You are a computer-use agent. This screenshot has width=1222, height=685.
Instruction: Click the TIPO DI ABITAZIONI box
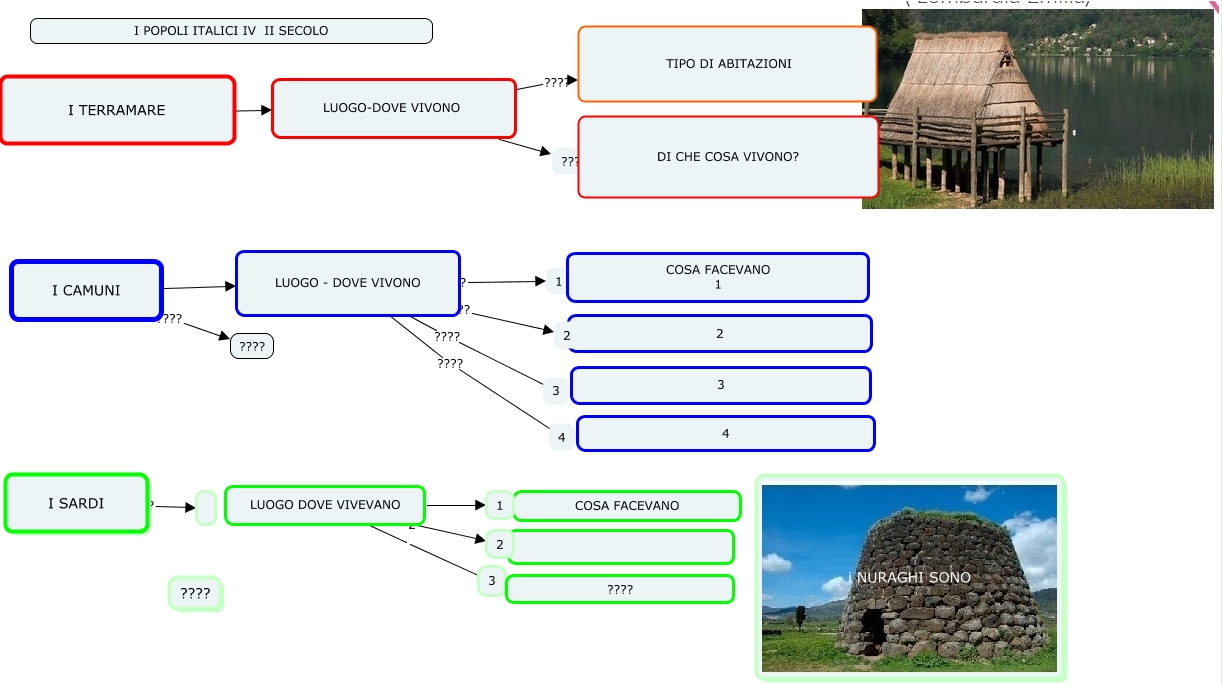pos(727,64)
